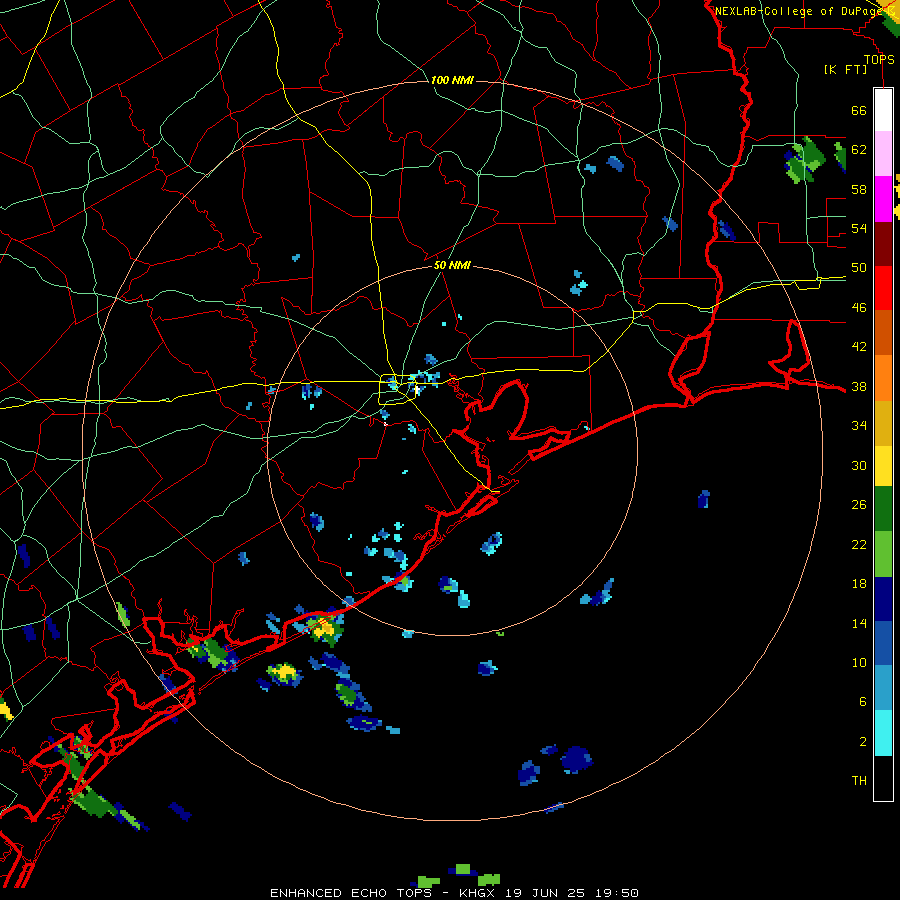Click the 54 legend value
The width and height of the screenshot is (900, 900).
pyautogui.click(x=859, y=228)
